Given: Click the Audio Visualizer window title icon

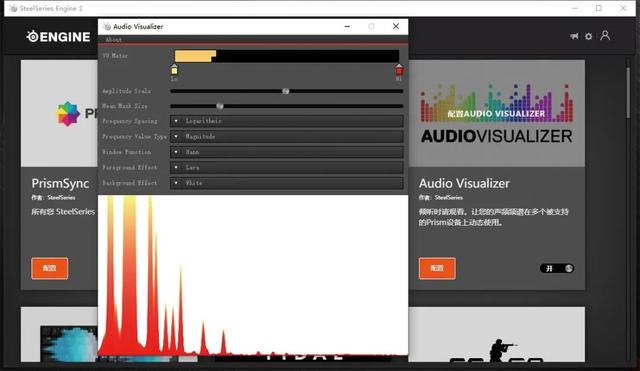Looking at the screenshot, I should (107, 27).
